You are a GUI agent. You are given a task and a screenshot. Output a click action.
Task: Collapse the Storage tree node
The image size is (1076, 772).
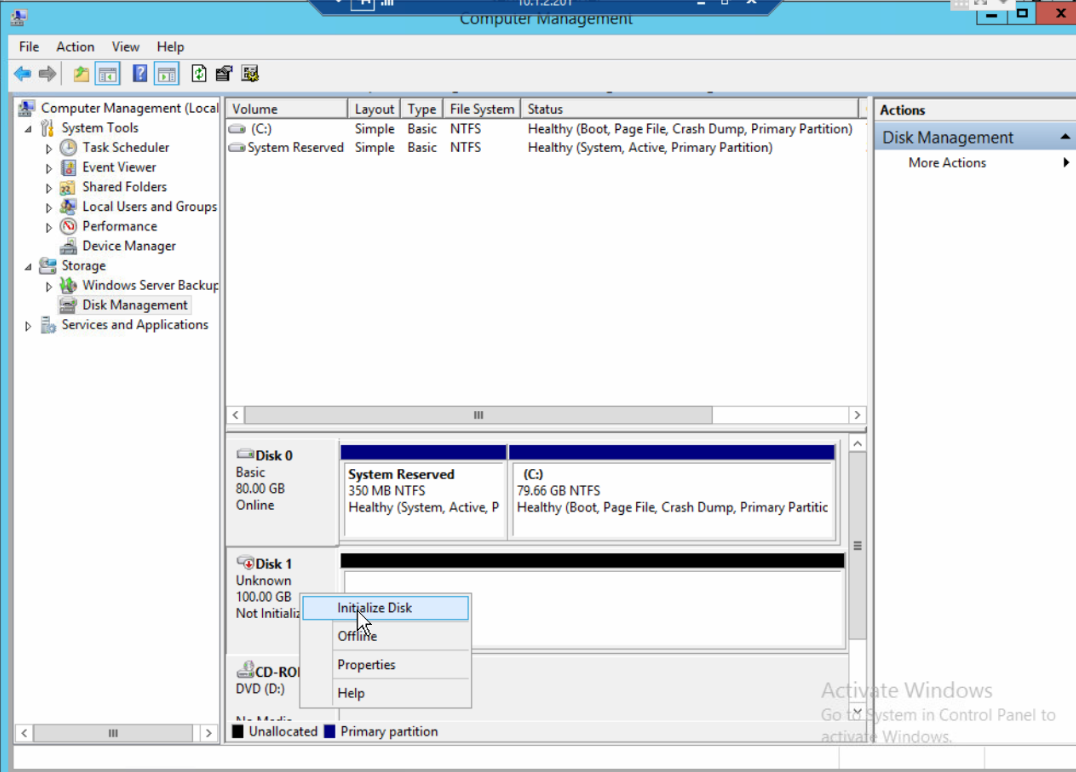pos(28,266)
